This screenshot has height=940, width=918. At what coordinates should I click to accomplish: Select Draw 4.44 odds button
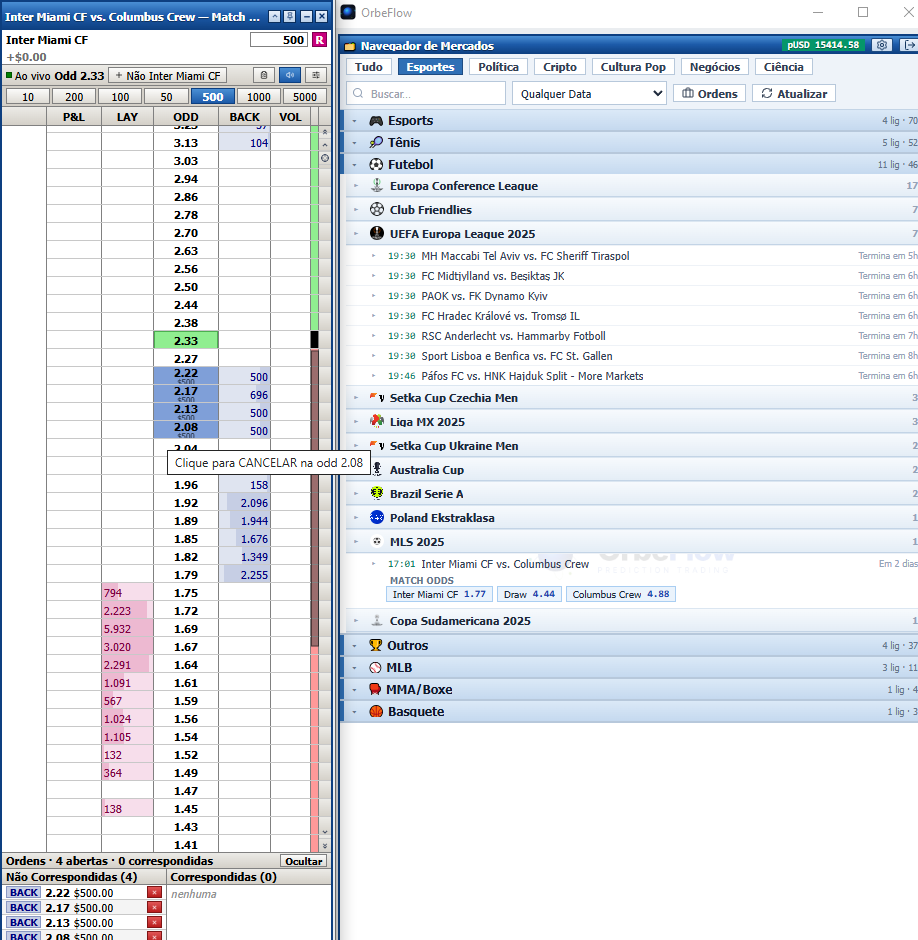529,594
